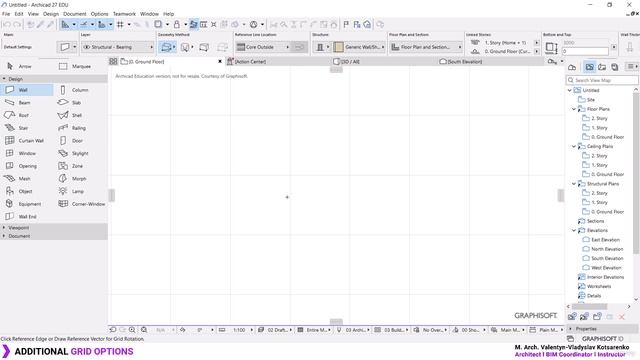640x360 pixels.
Task: Toggle the Trace reference icon in toolbar
Action: click(193, 24)
